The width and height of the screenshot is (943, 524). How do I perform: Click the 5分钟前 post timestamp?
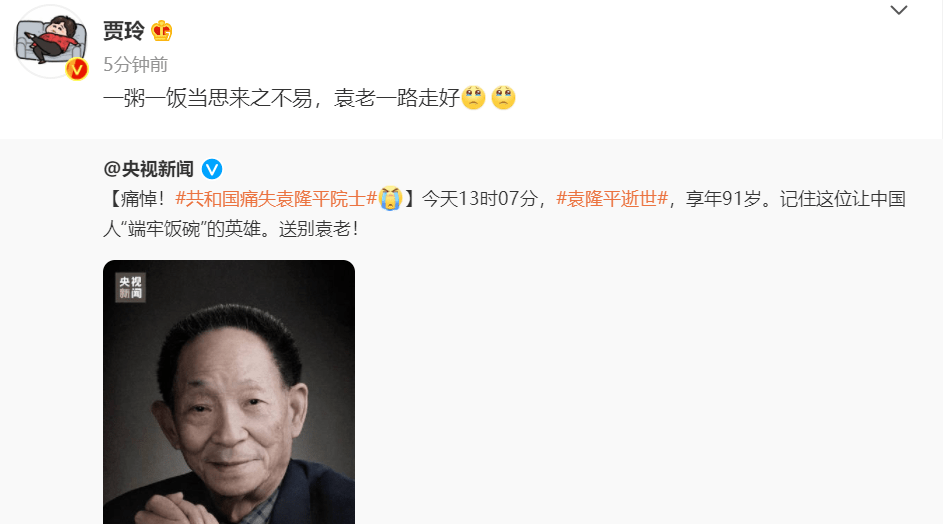(x=135, y=64)
